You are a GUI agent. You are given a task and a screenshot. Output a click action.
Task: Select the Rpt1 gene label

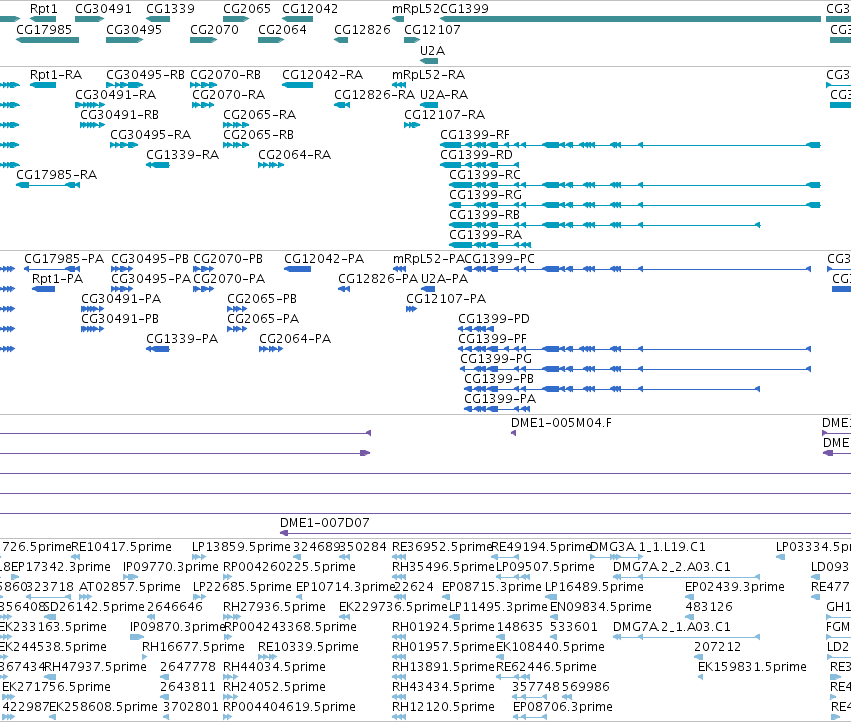click(43, 9)
